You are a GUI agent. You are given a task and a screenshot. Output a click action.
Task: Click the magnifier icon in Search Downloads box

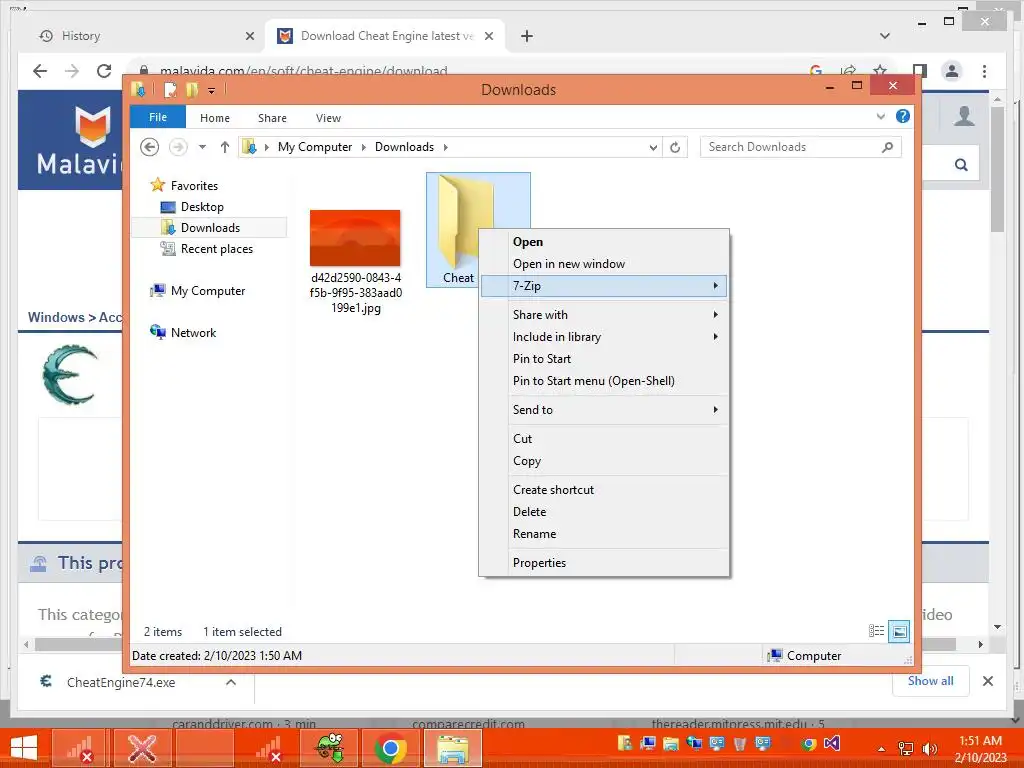coord(887,147)
